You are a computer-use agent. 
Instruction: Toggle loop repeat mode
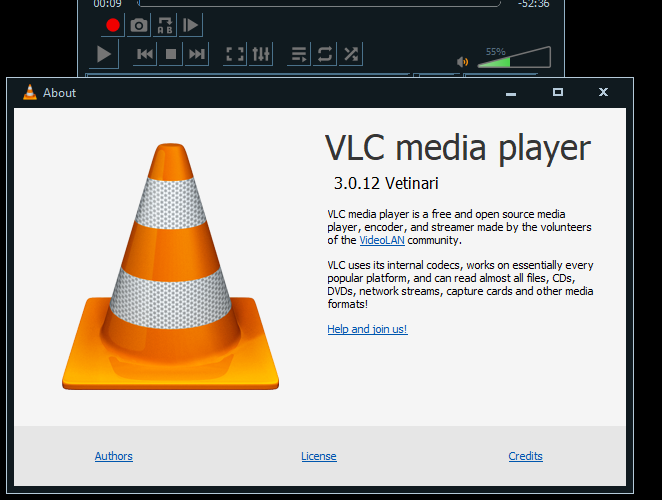tap(325, 54)
